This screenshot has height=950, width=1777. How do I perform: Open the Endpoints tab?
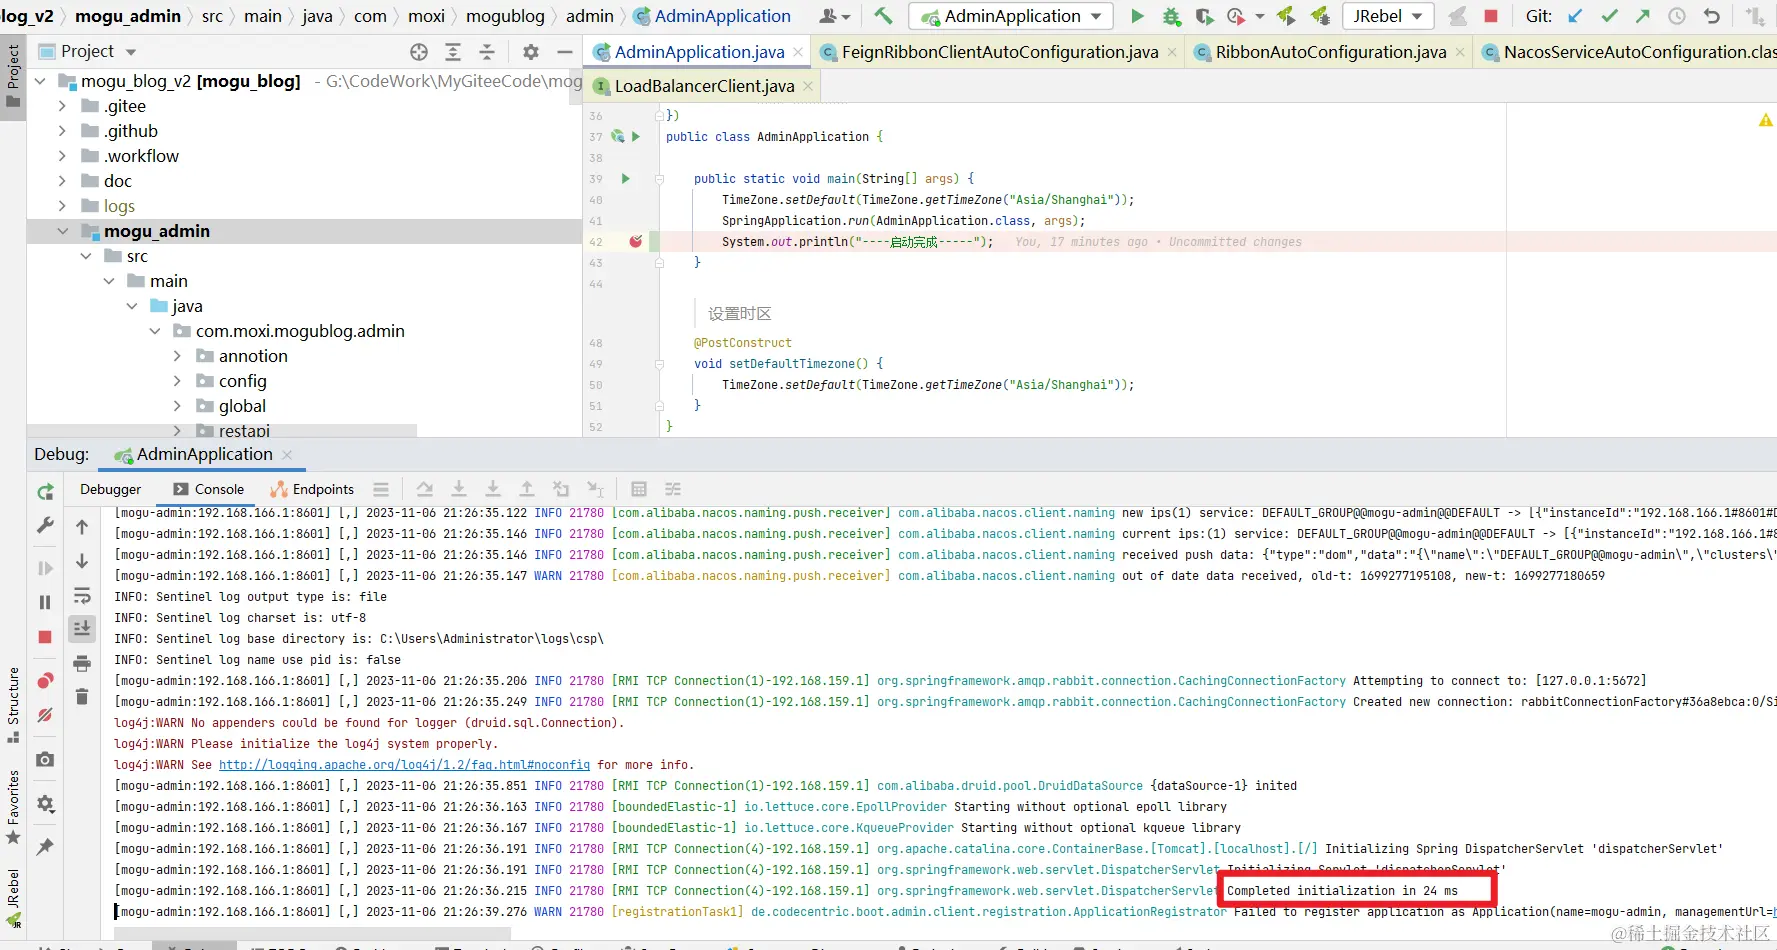(312, 489)
